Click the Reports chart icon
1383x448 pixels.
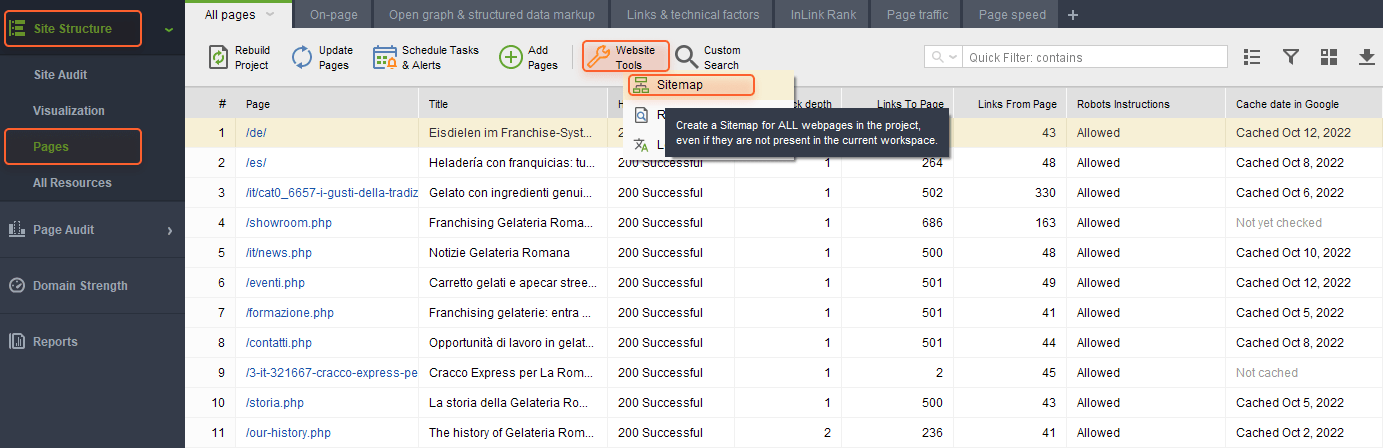pos(17,342)
